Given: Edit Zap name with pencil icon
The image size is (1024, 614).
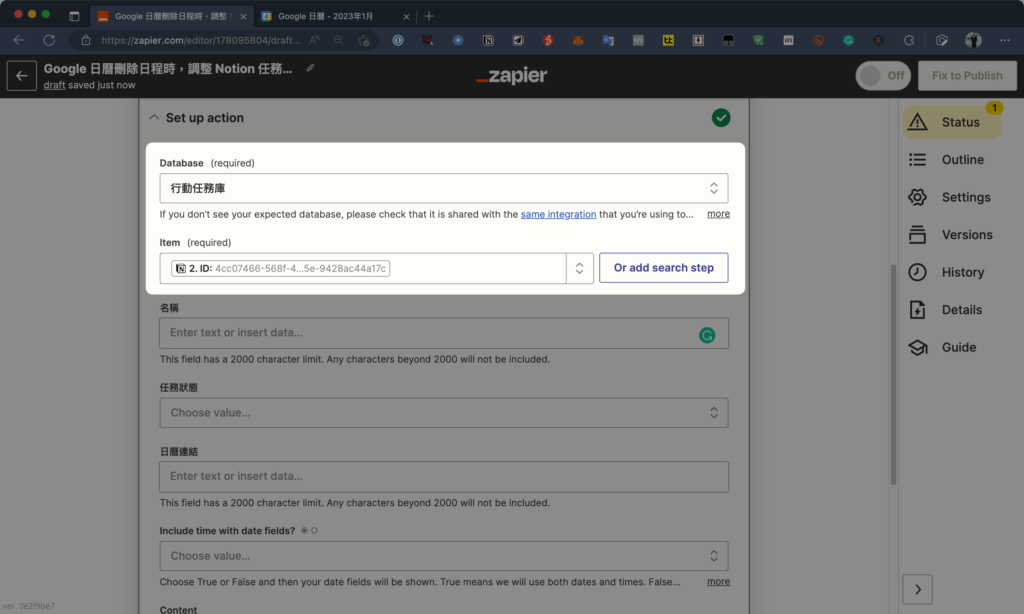Looking at the screenshot, I should pos(310,68).
